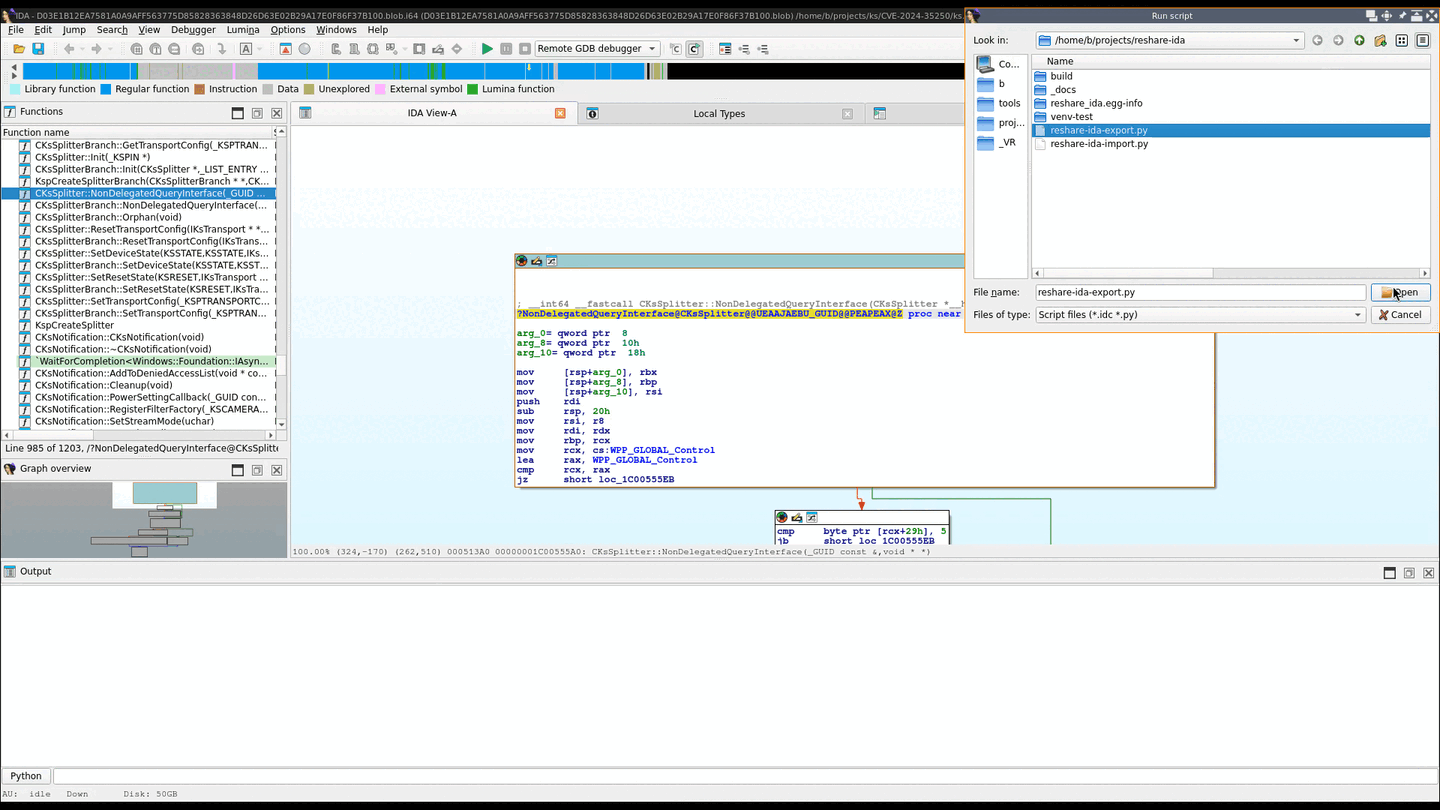The height and width of the screenshot is (810, 1440).
Task: Jump forward using the right arrow navigation icon
Action: click(x=97, y=48)
